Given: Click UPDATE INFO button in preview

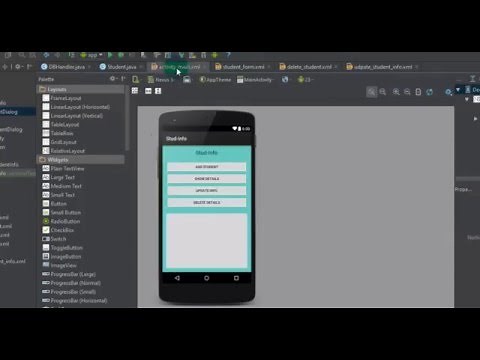Looking at the screenshot, I should [207, 191].
